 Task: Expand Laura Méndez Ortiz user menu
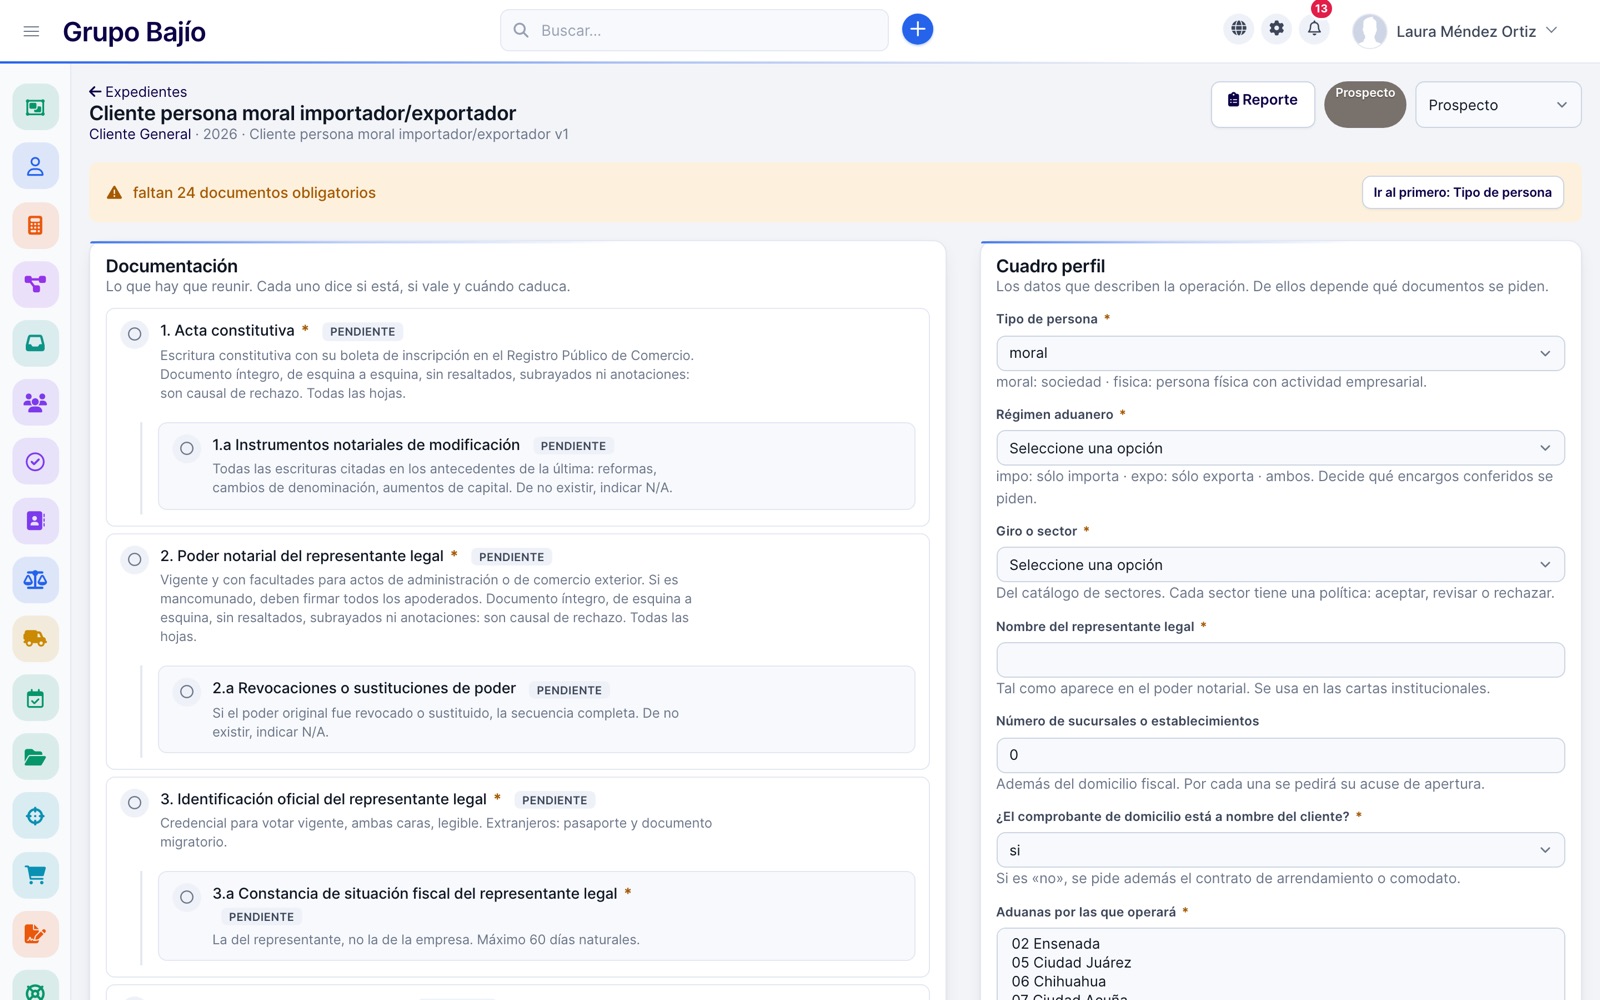click(1456, 31)
